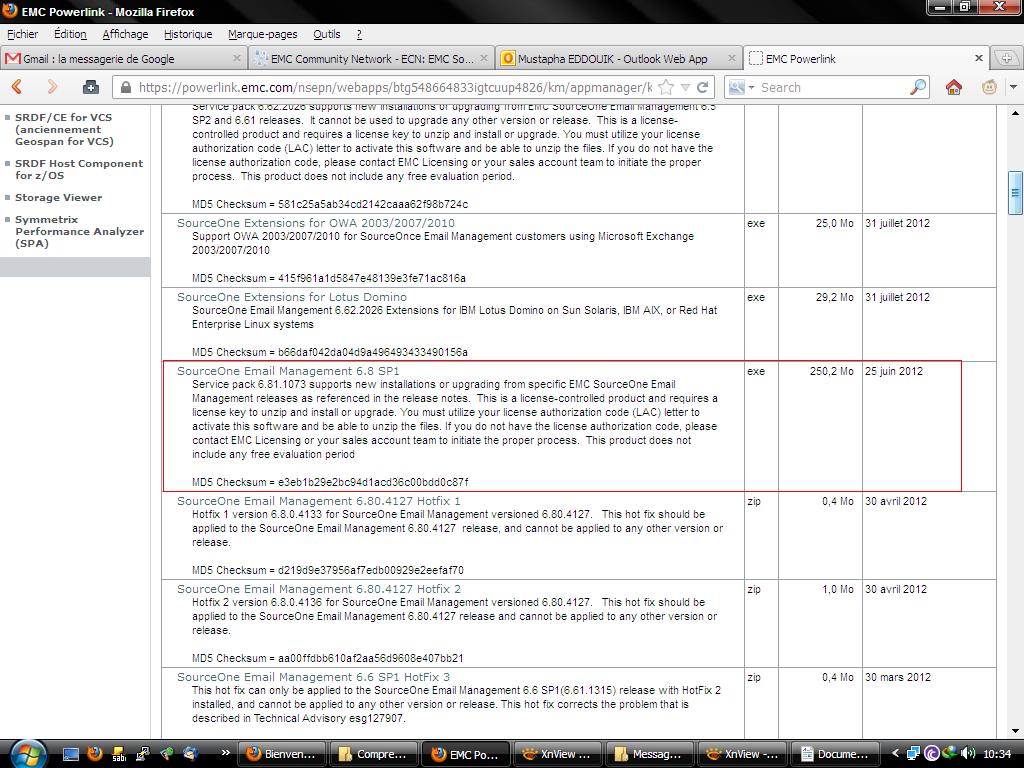The image size is (1024, 768).
Task: Go to the Firefox Home page icon
Action: click(x=953, y=87)
